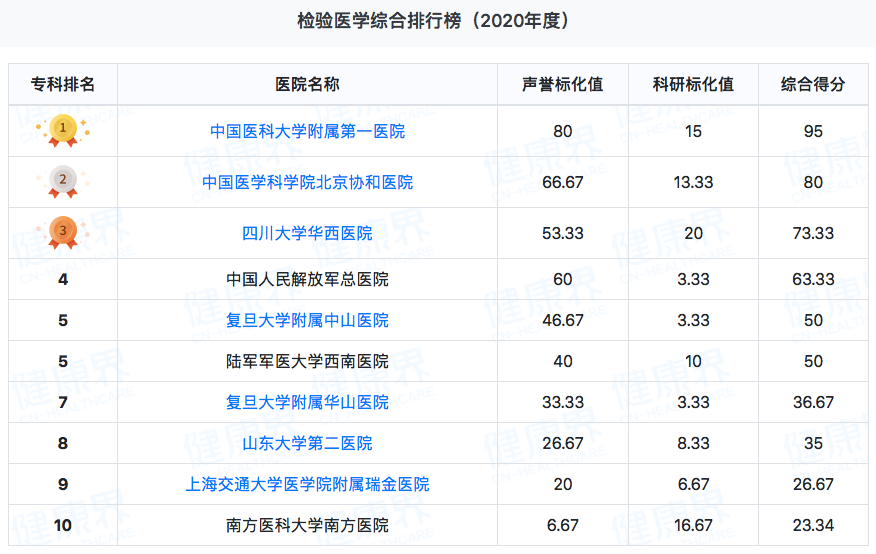Screen dimensions: 876x554
Task: Click rank number 4
Action: tap(63, 279)
